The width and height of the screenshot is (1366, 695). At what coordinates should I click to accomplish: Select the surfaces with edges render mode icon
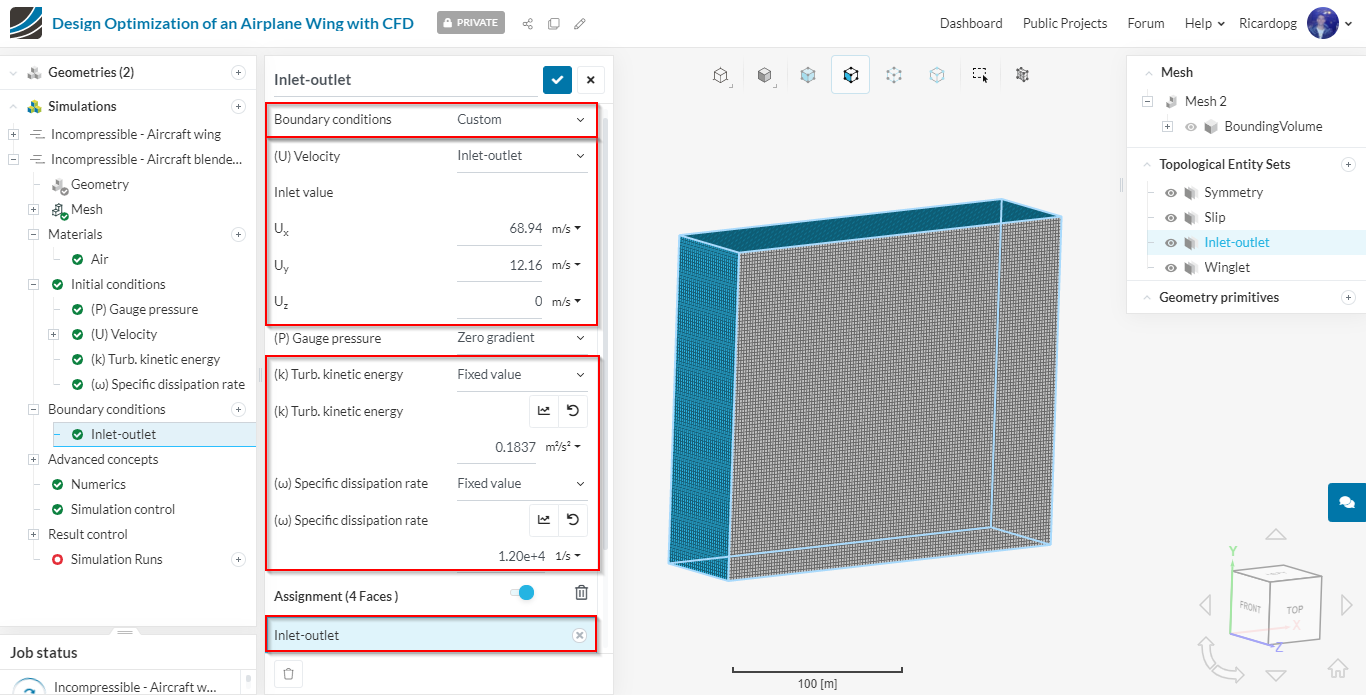pos(850,75)
